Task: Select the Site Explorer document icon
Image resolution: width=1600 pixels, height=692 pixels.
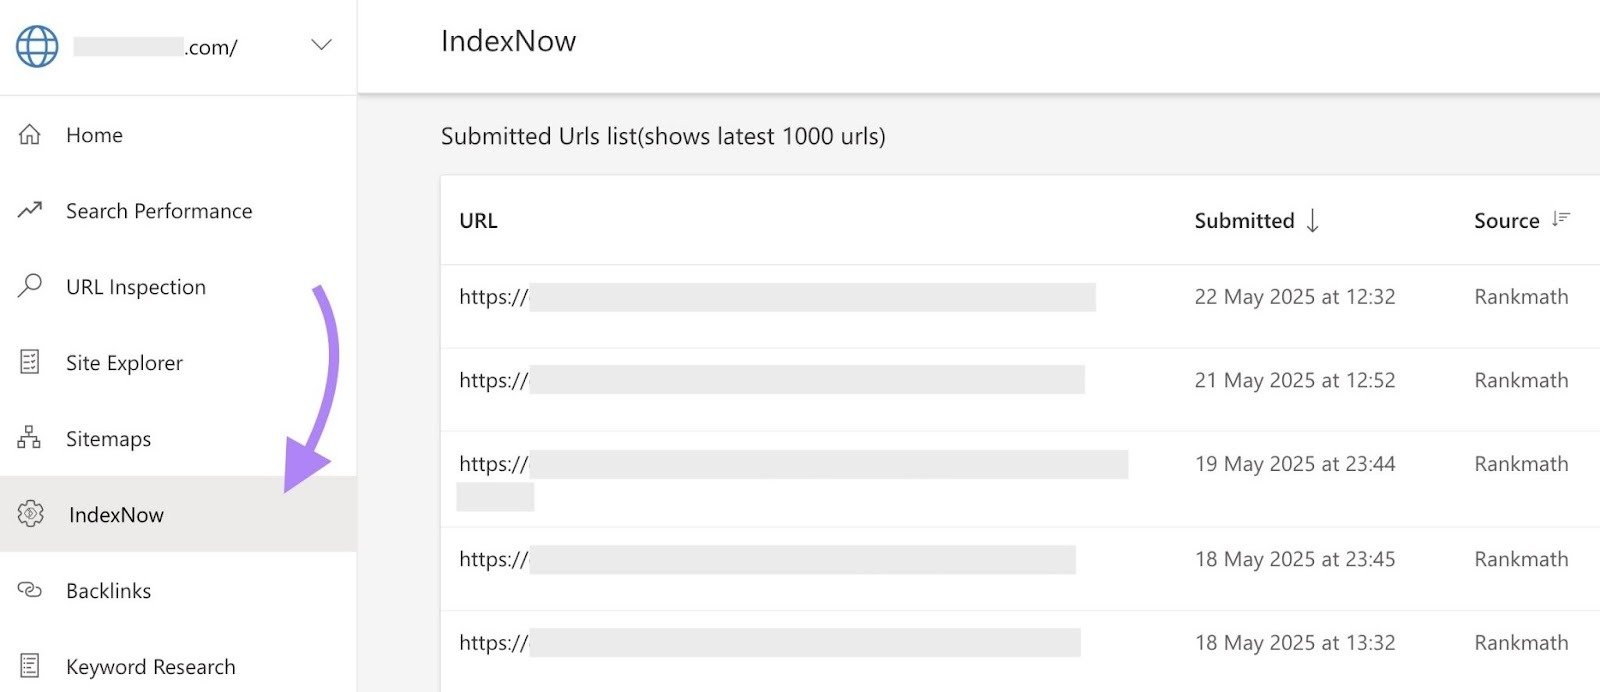Action: [x=28, y=362]
